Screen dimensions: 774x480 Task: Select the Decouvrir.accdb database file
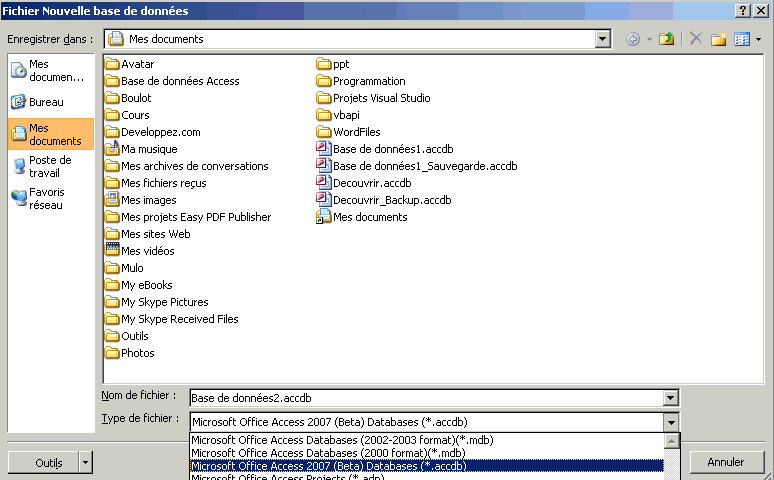point(371,183)
